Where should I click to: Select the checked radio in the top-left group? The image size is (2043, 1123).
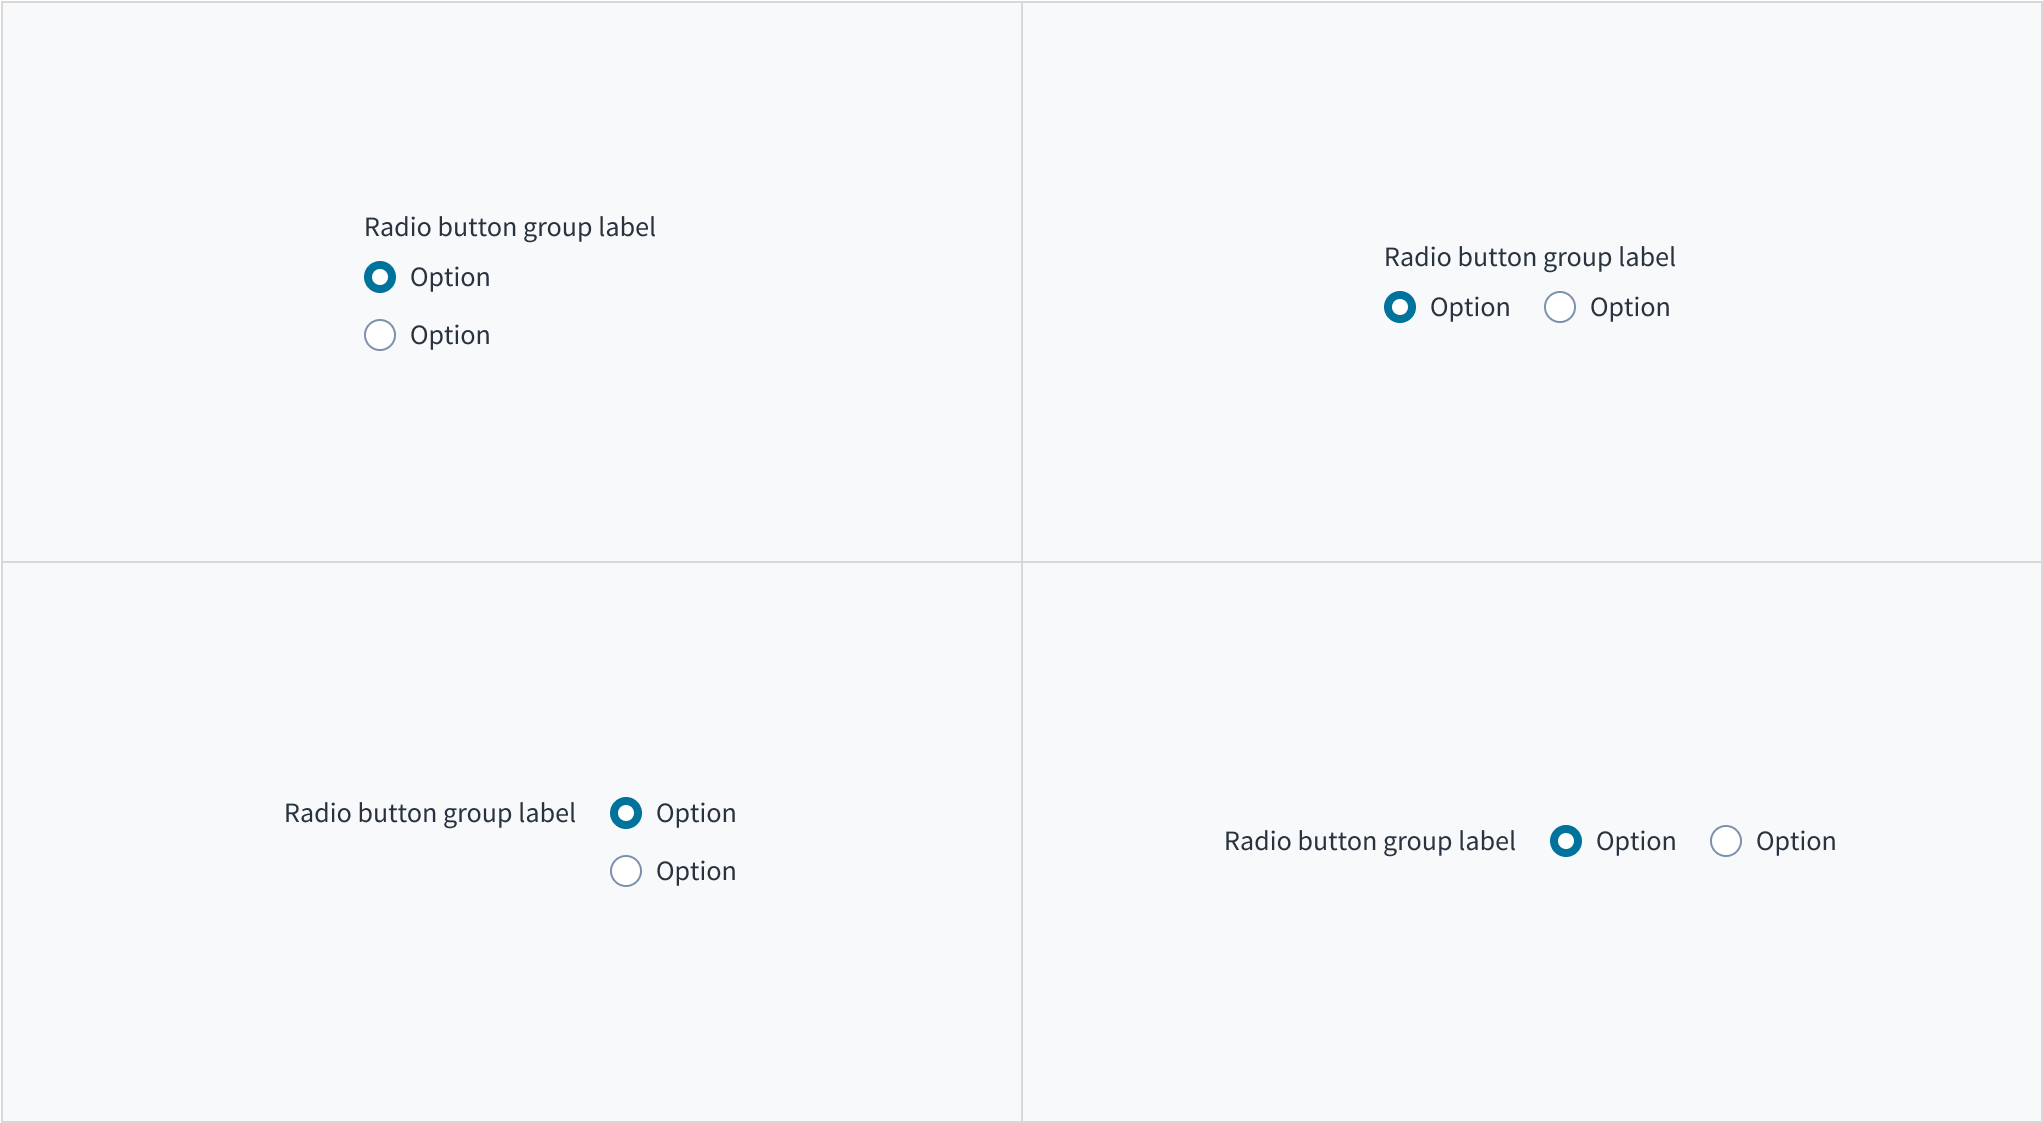click(380, 277)
